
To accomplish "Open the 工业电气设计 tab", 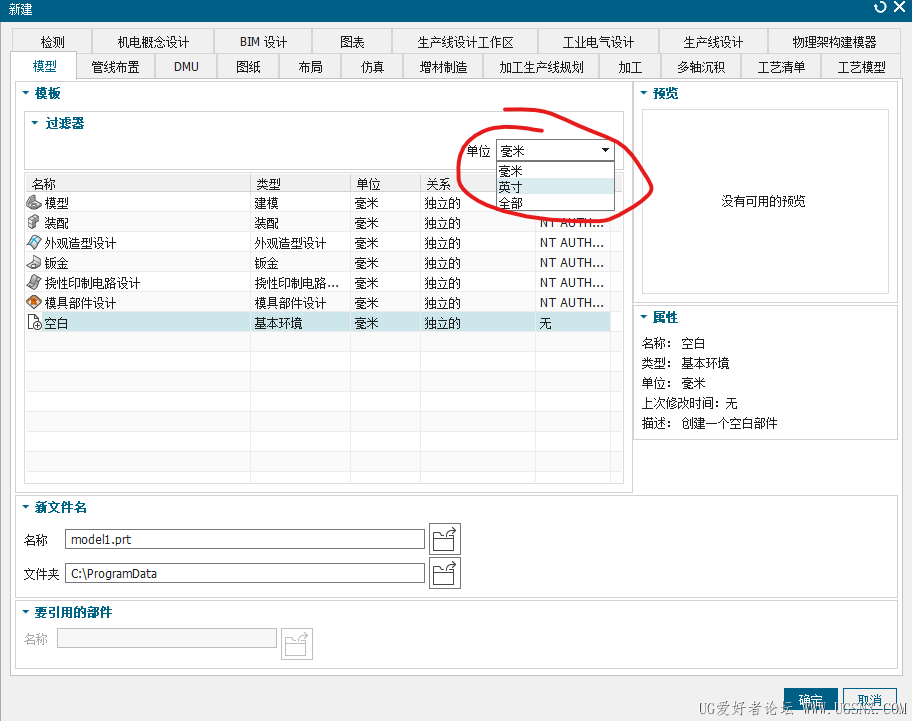I will (598, 42).
